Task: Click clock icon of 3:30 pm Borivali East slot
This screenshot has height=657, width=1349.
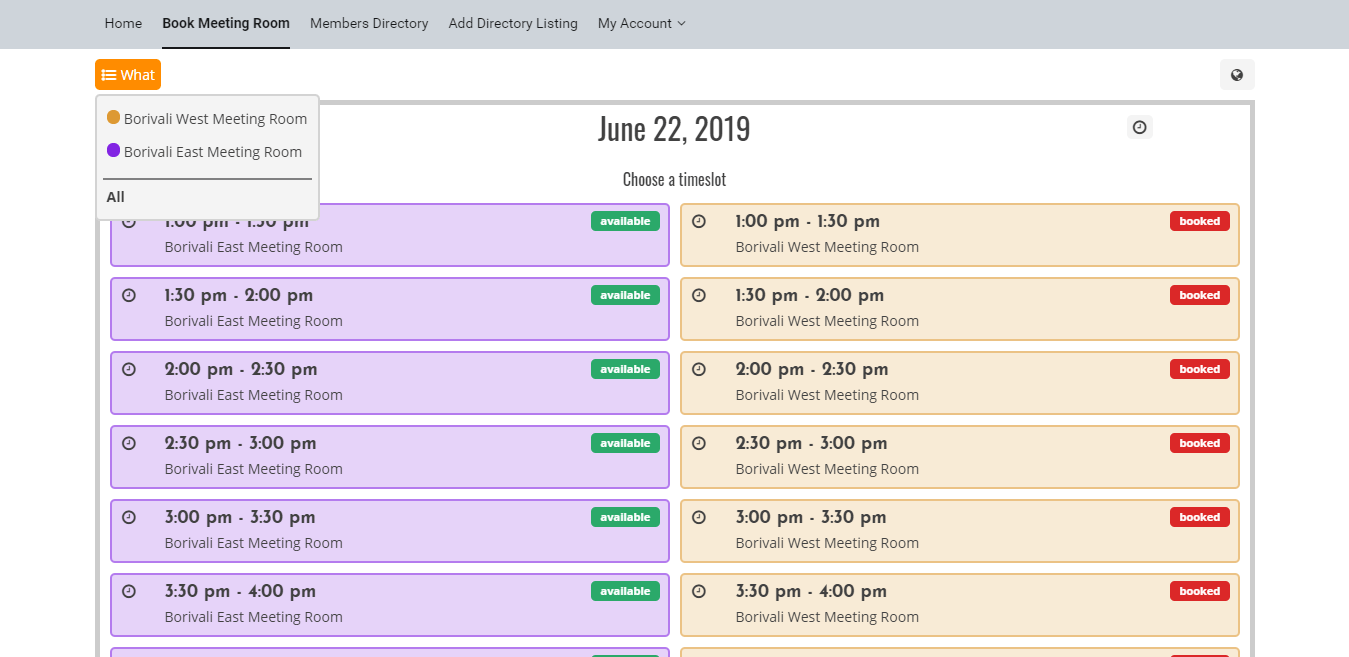Action: [129, 591]
